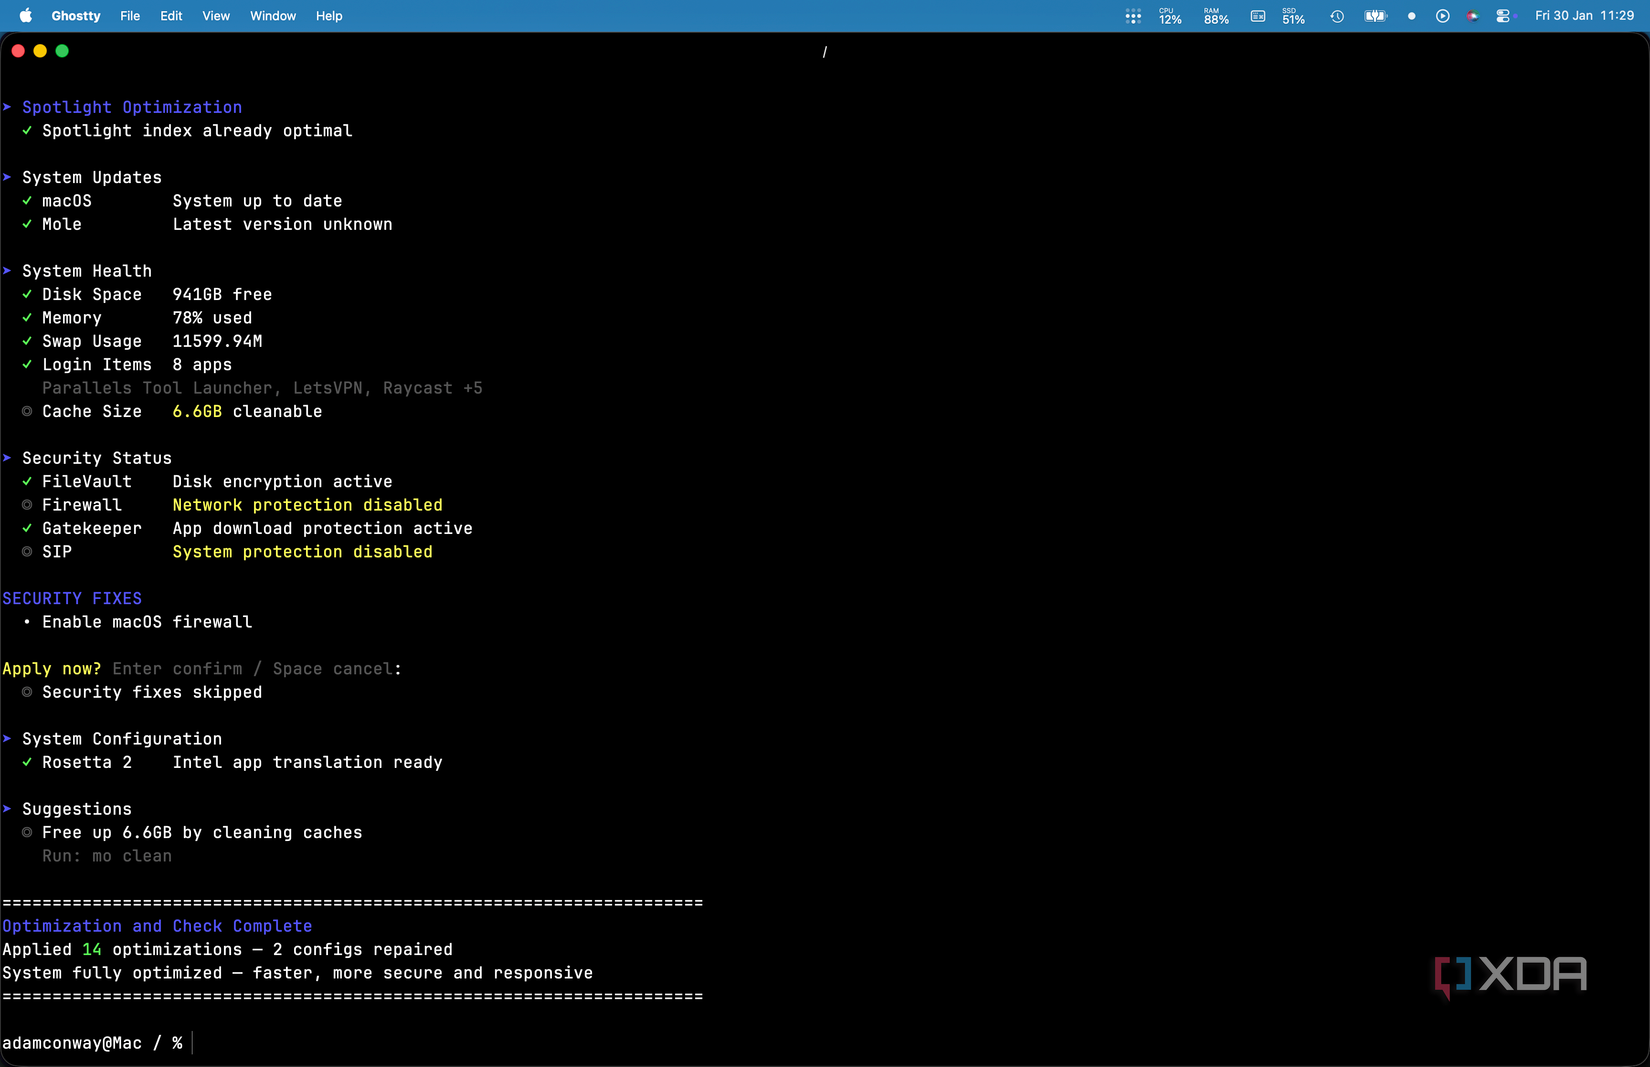This screenshot has width=1650, height=1067.
Task: Click the '941GB free' value
Action: (x=222, y=294)
